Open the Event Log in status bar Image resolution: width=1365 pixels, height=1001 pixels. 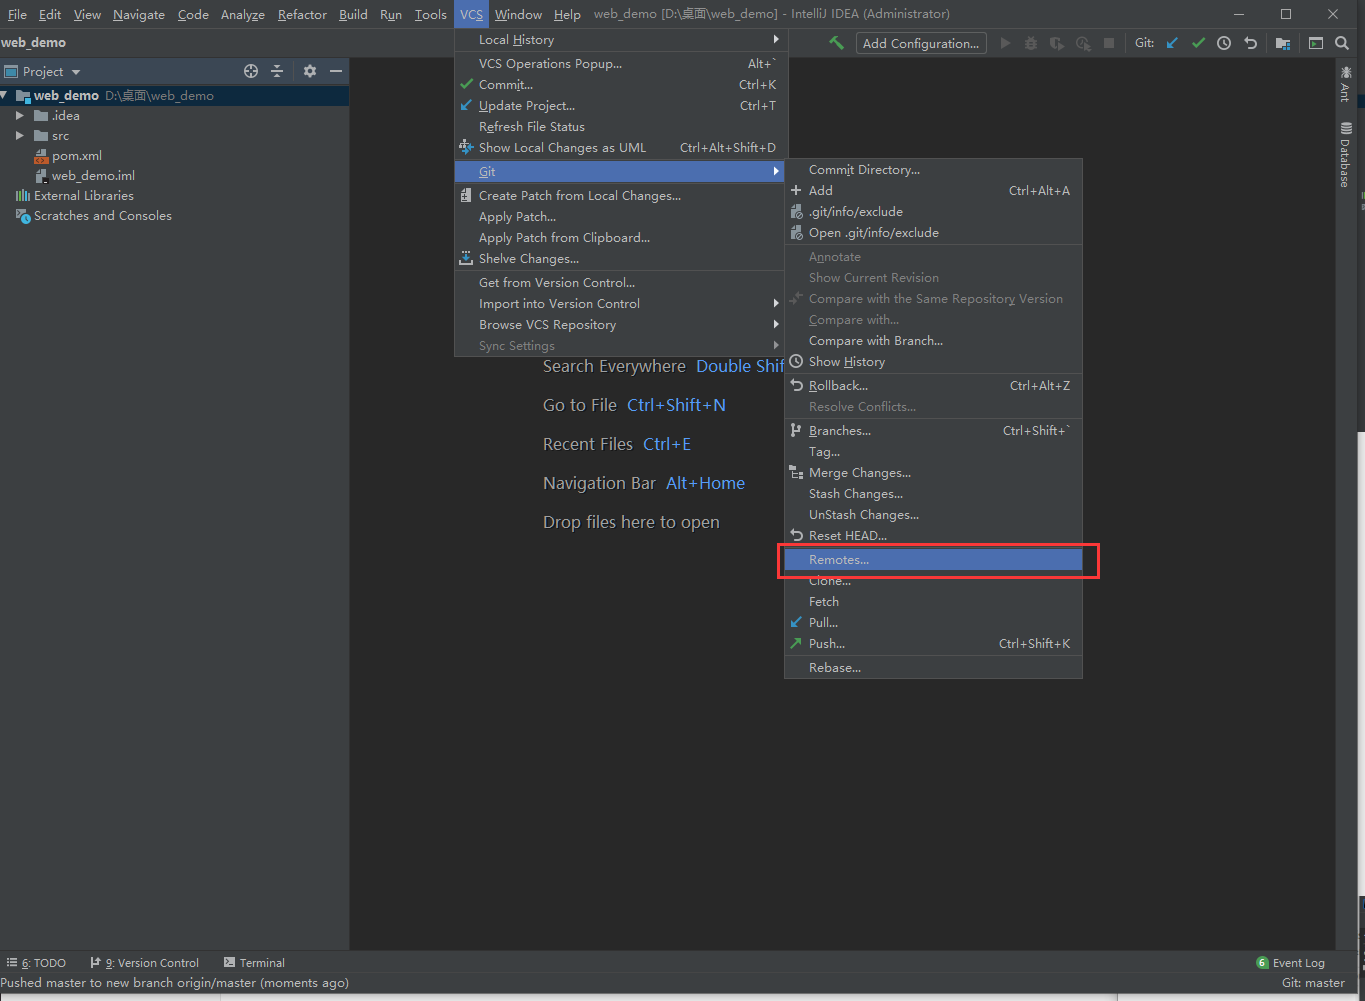[1290, 963]
